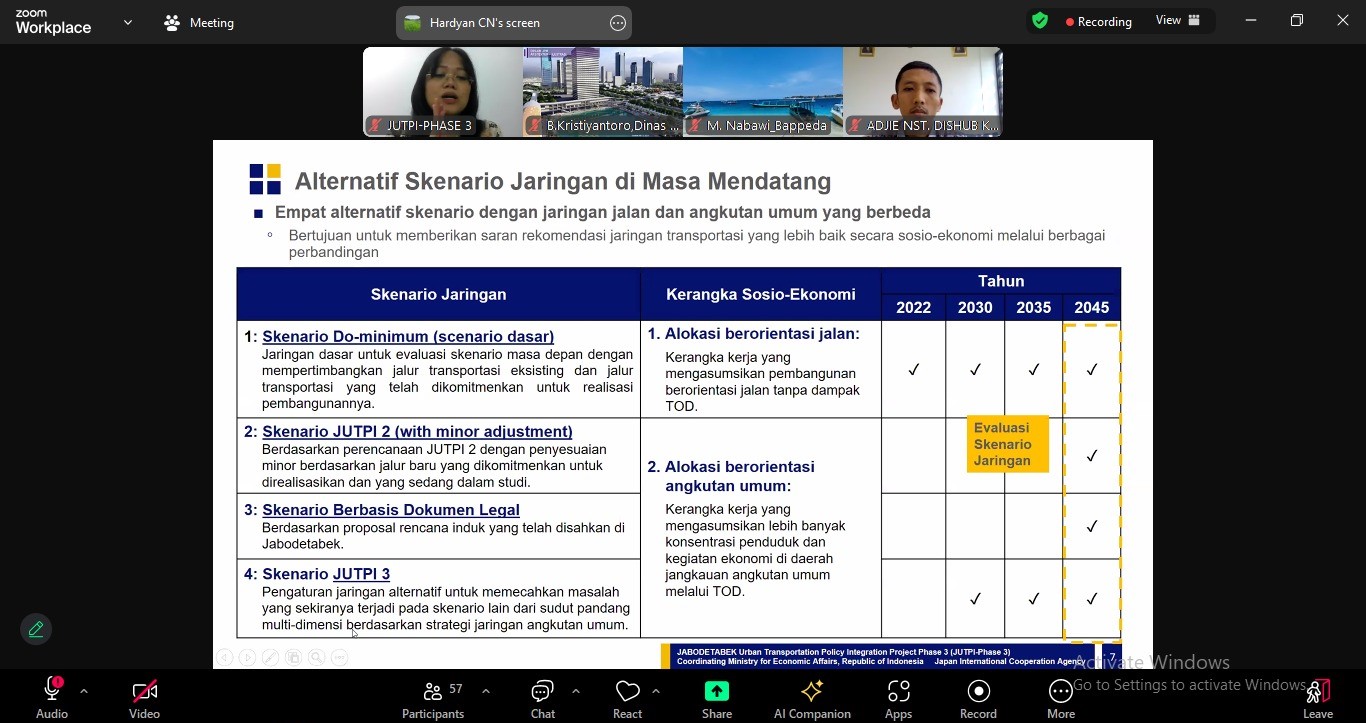Click the checkmark for Dokumen Legal in 2045
The width and height of the screenshot is (1366, 723).
coord(1092,526)
